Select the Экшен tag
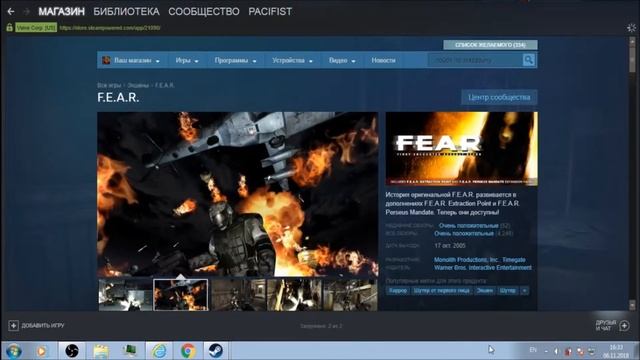The height and width of the screenshot is (360, 640). pos(484,291)
